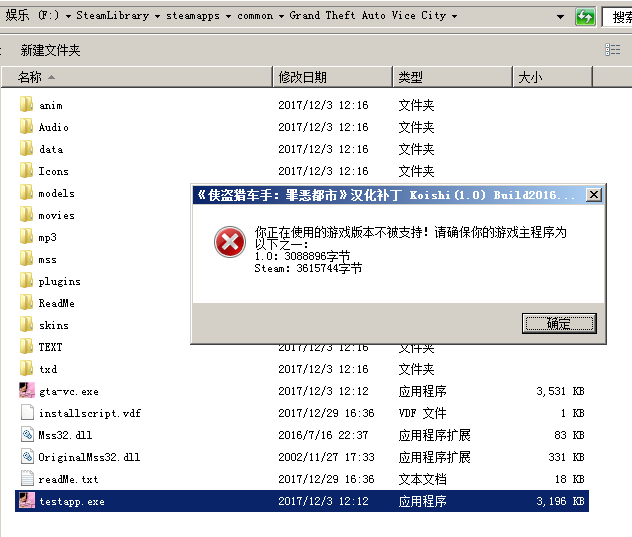Viewport: 632px width, 537px height.
Task: Open the view options icon
Action: (x=612, y=50)
